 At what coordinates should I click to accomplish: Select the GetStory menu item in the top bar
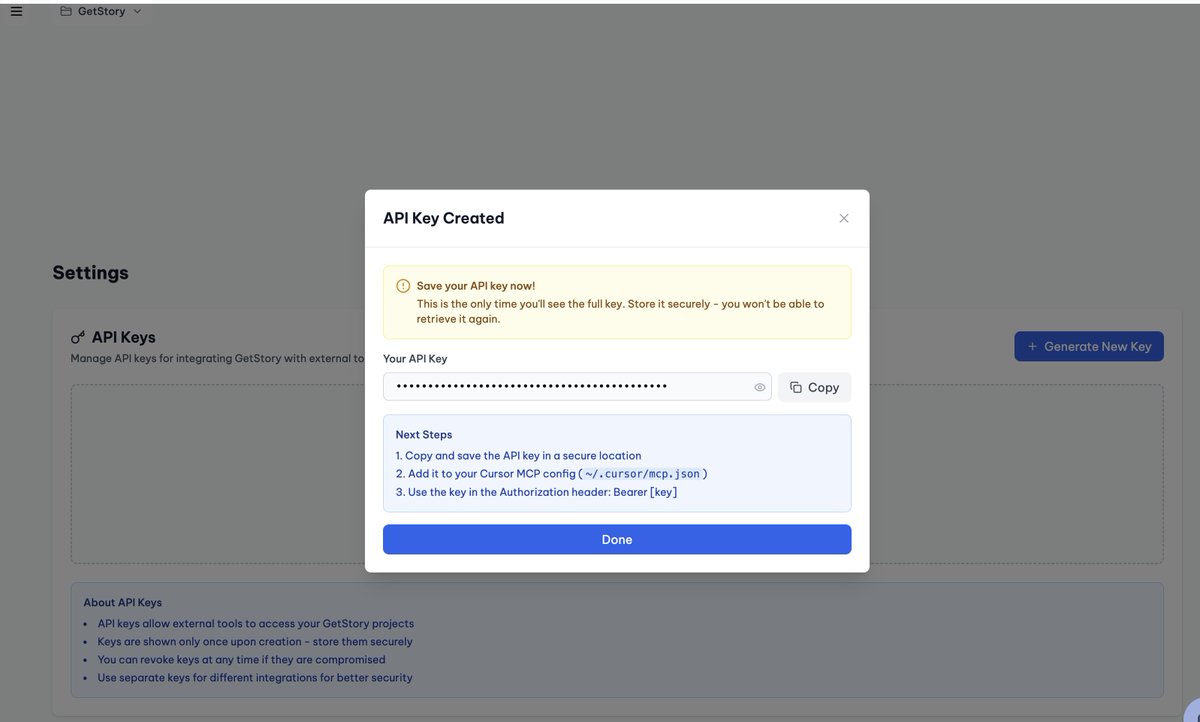tap(100, 11)
